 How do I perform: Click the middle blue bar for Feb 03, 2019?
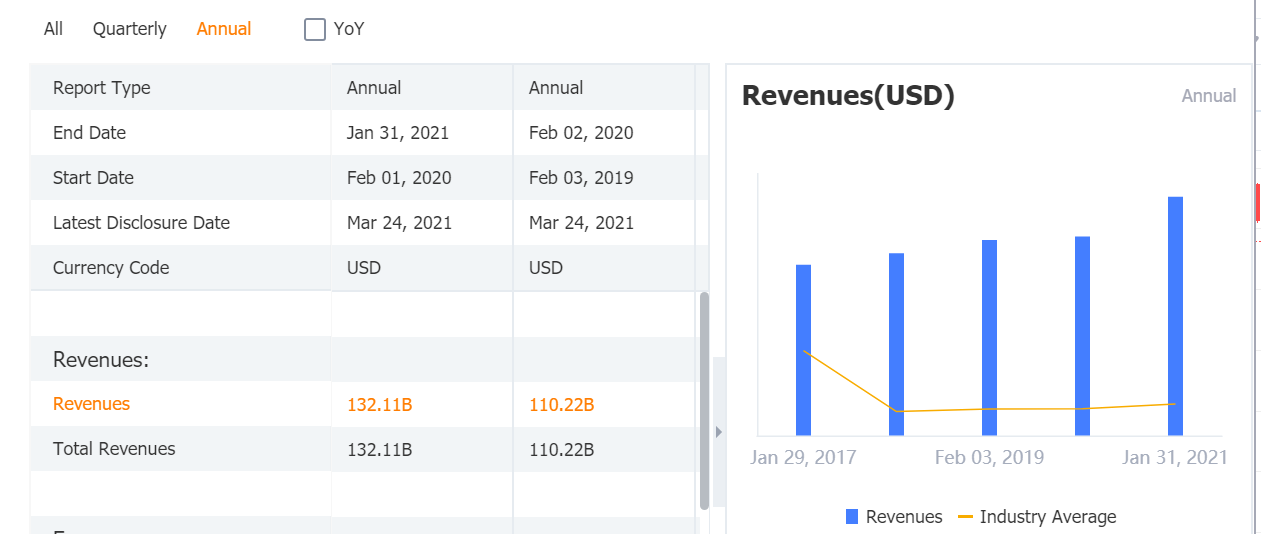(x=989, y=338)
